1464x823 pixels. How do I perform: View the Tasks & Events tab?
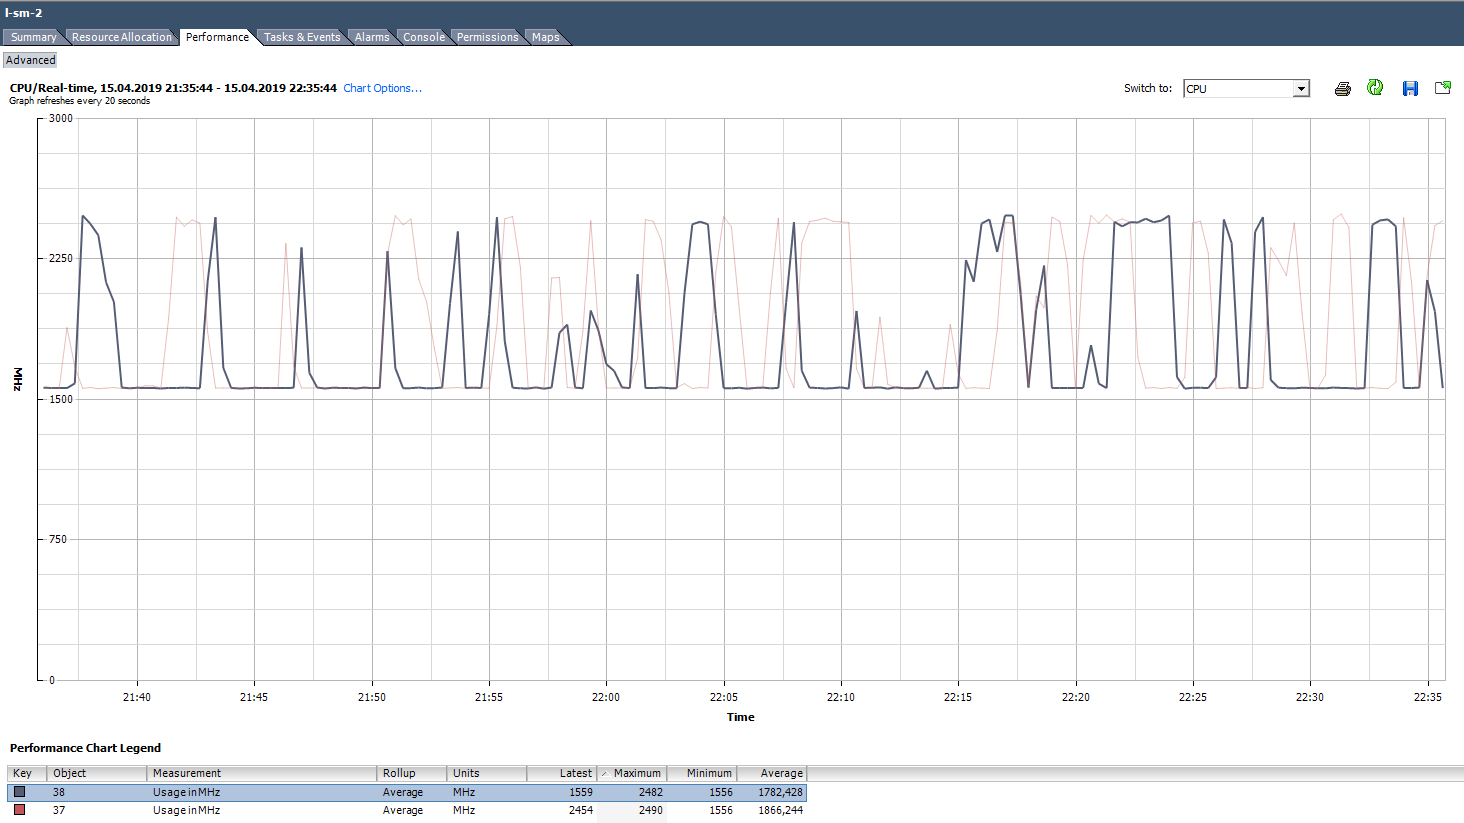302,37
